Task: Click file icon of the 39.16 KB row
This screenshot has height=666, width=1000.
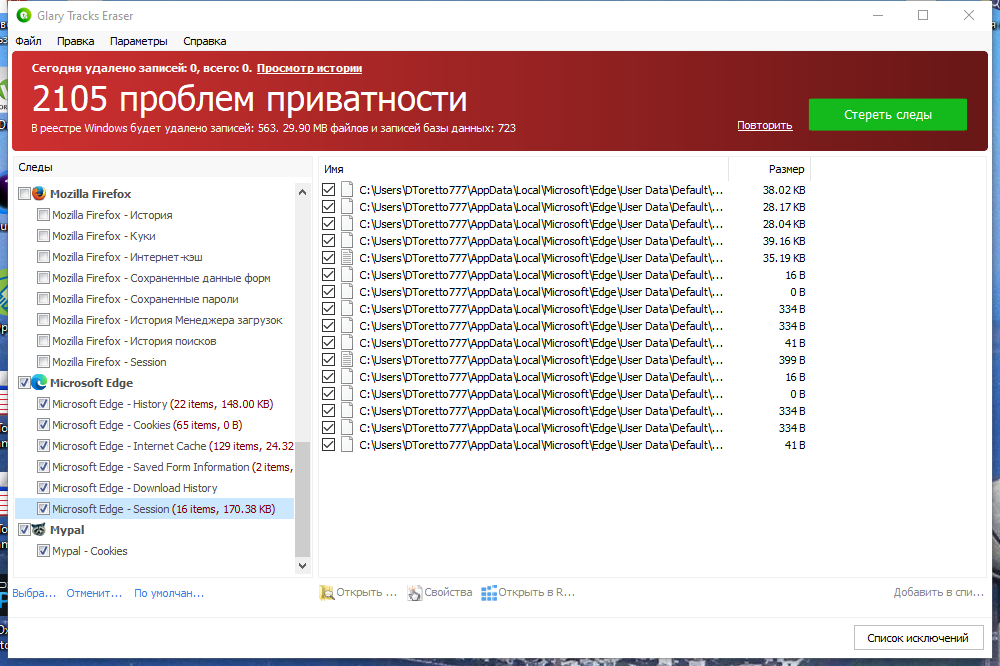Action: (347, 240)
